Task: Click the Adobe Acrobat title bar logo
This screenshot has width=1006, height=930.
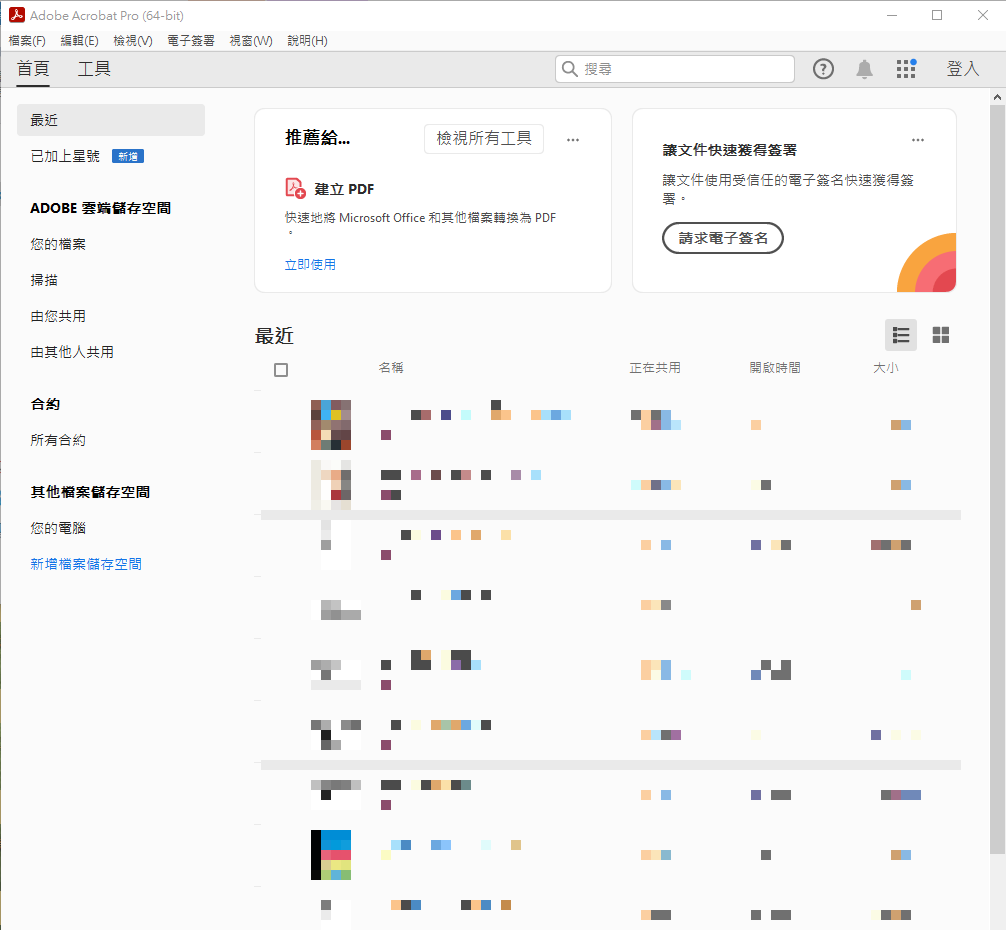Action: 16,15
